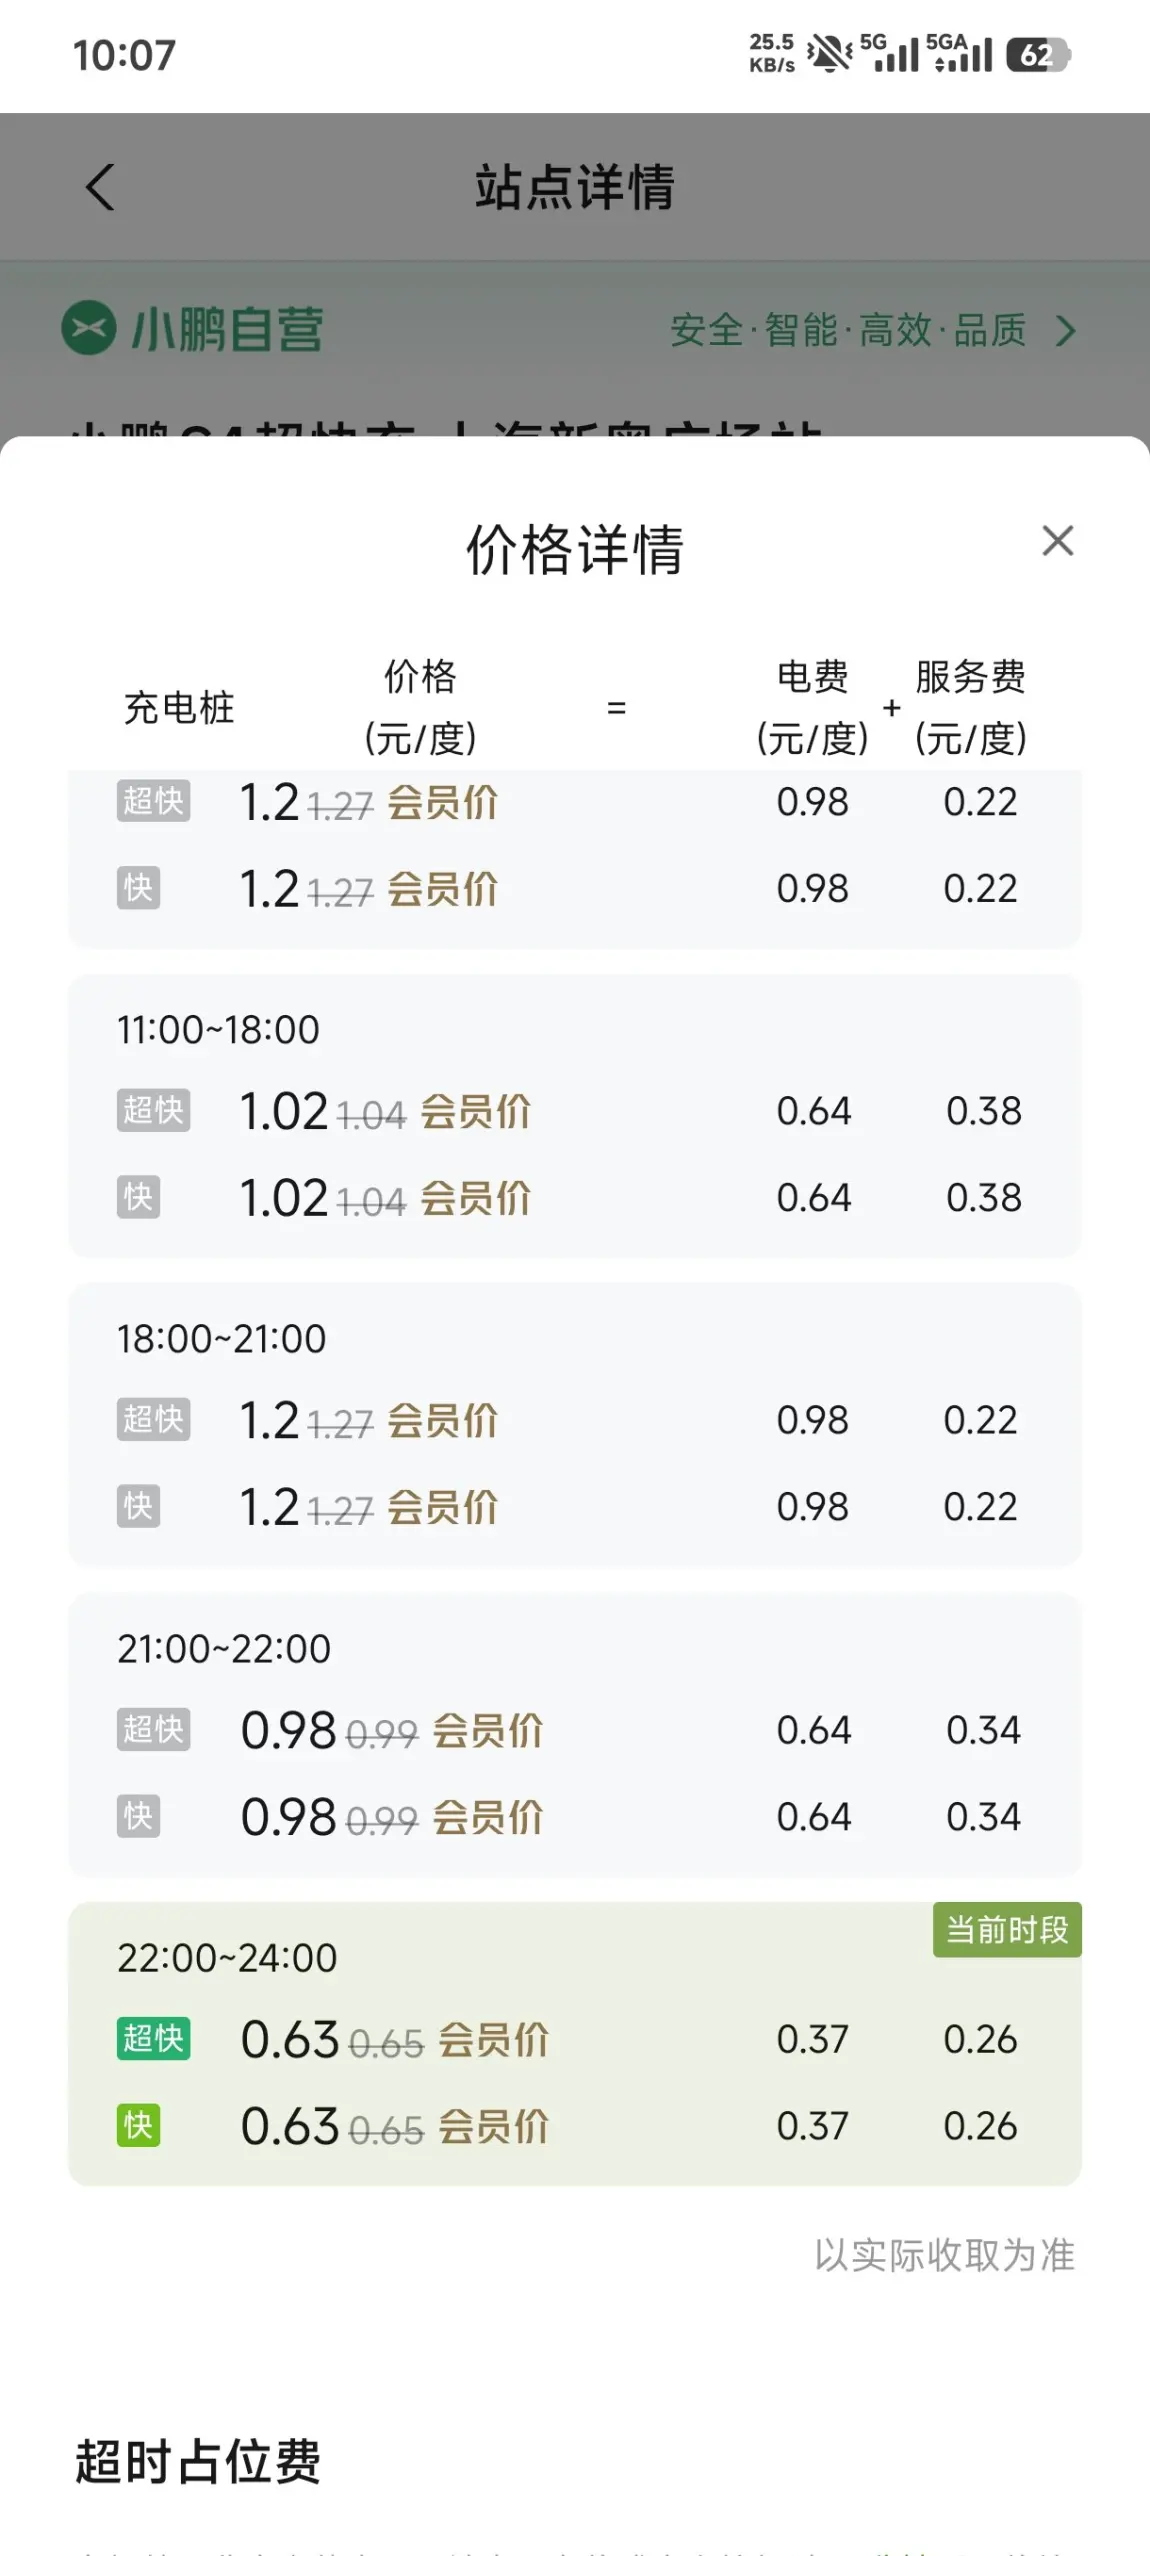This screenshot has height=2556, width=1150.
Task: Tap the 超时占位费 section heading
Action: [198, 2461]
